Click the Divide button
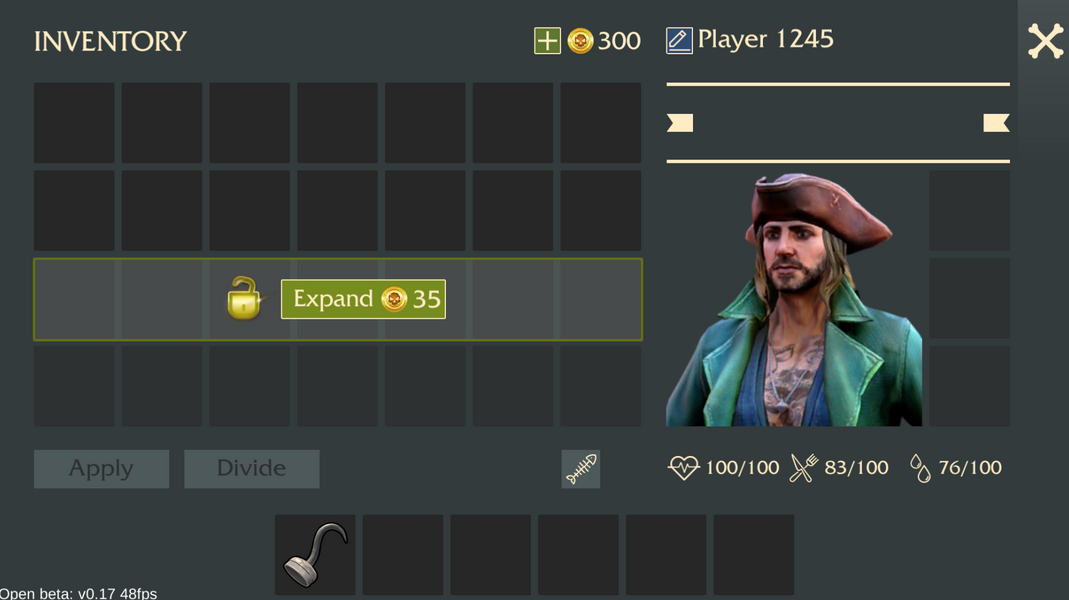This screenshot has height=600, width=1069. [x=252, y=468]
